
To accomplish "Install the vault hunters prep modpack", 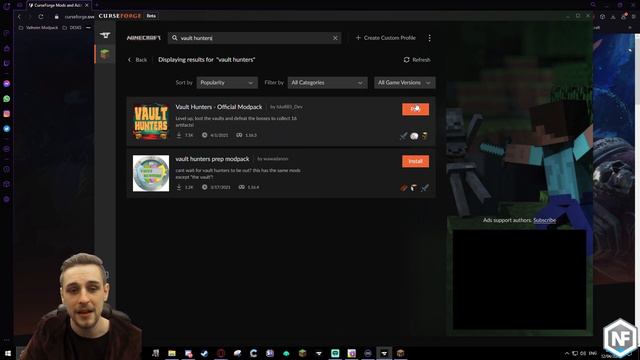I will pos(416,161).
